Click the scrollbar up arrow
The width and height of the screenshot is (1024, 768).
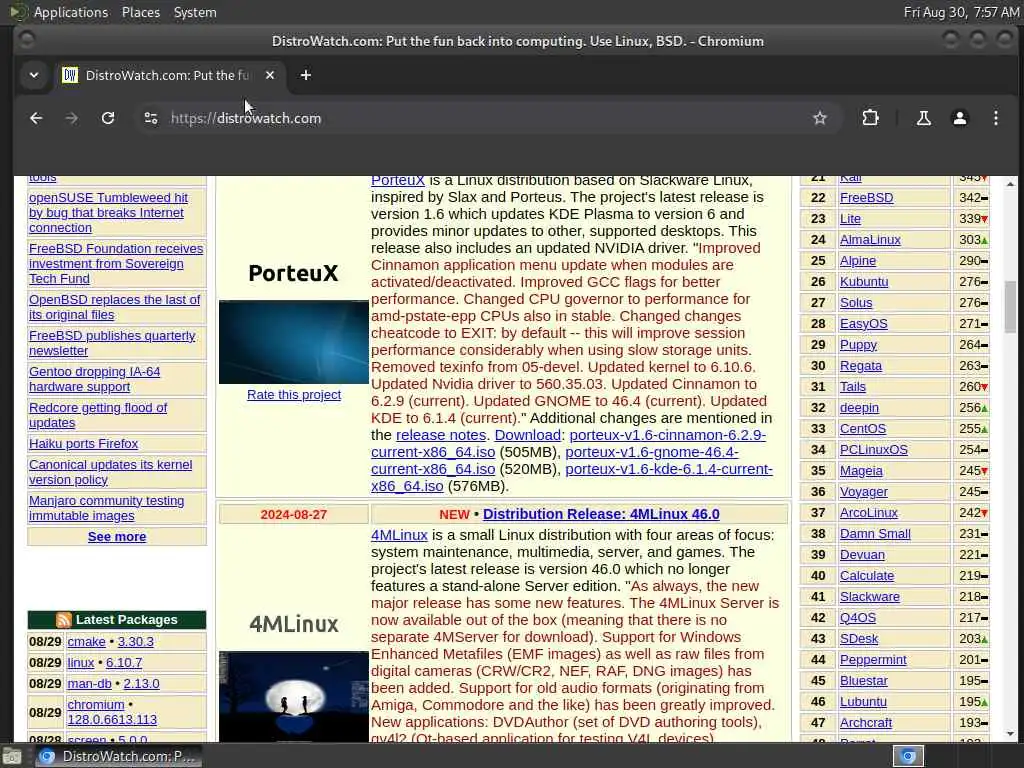[1010, 184]
